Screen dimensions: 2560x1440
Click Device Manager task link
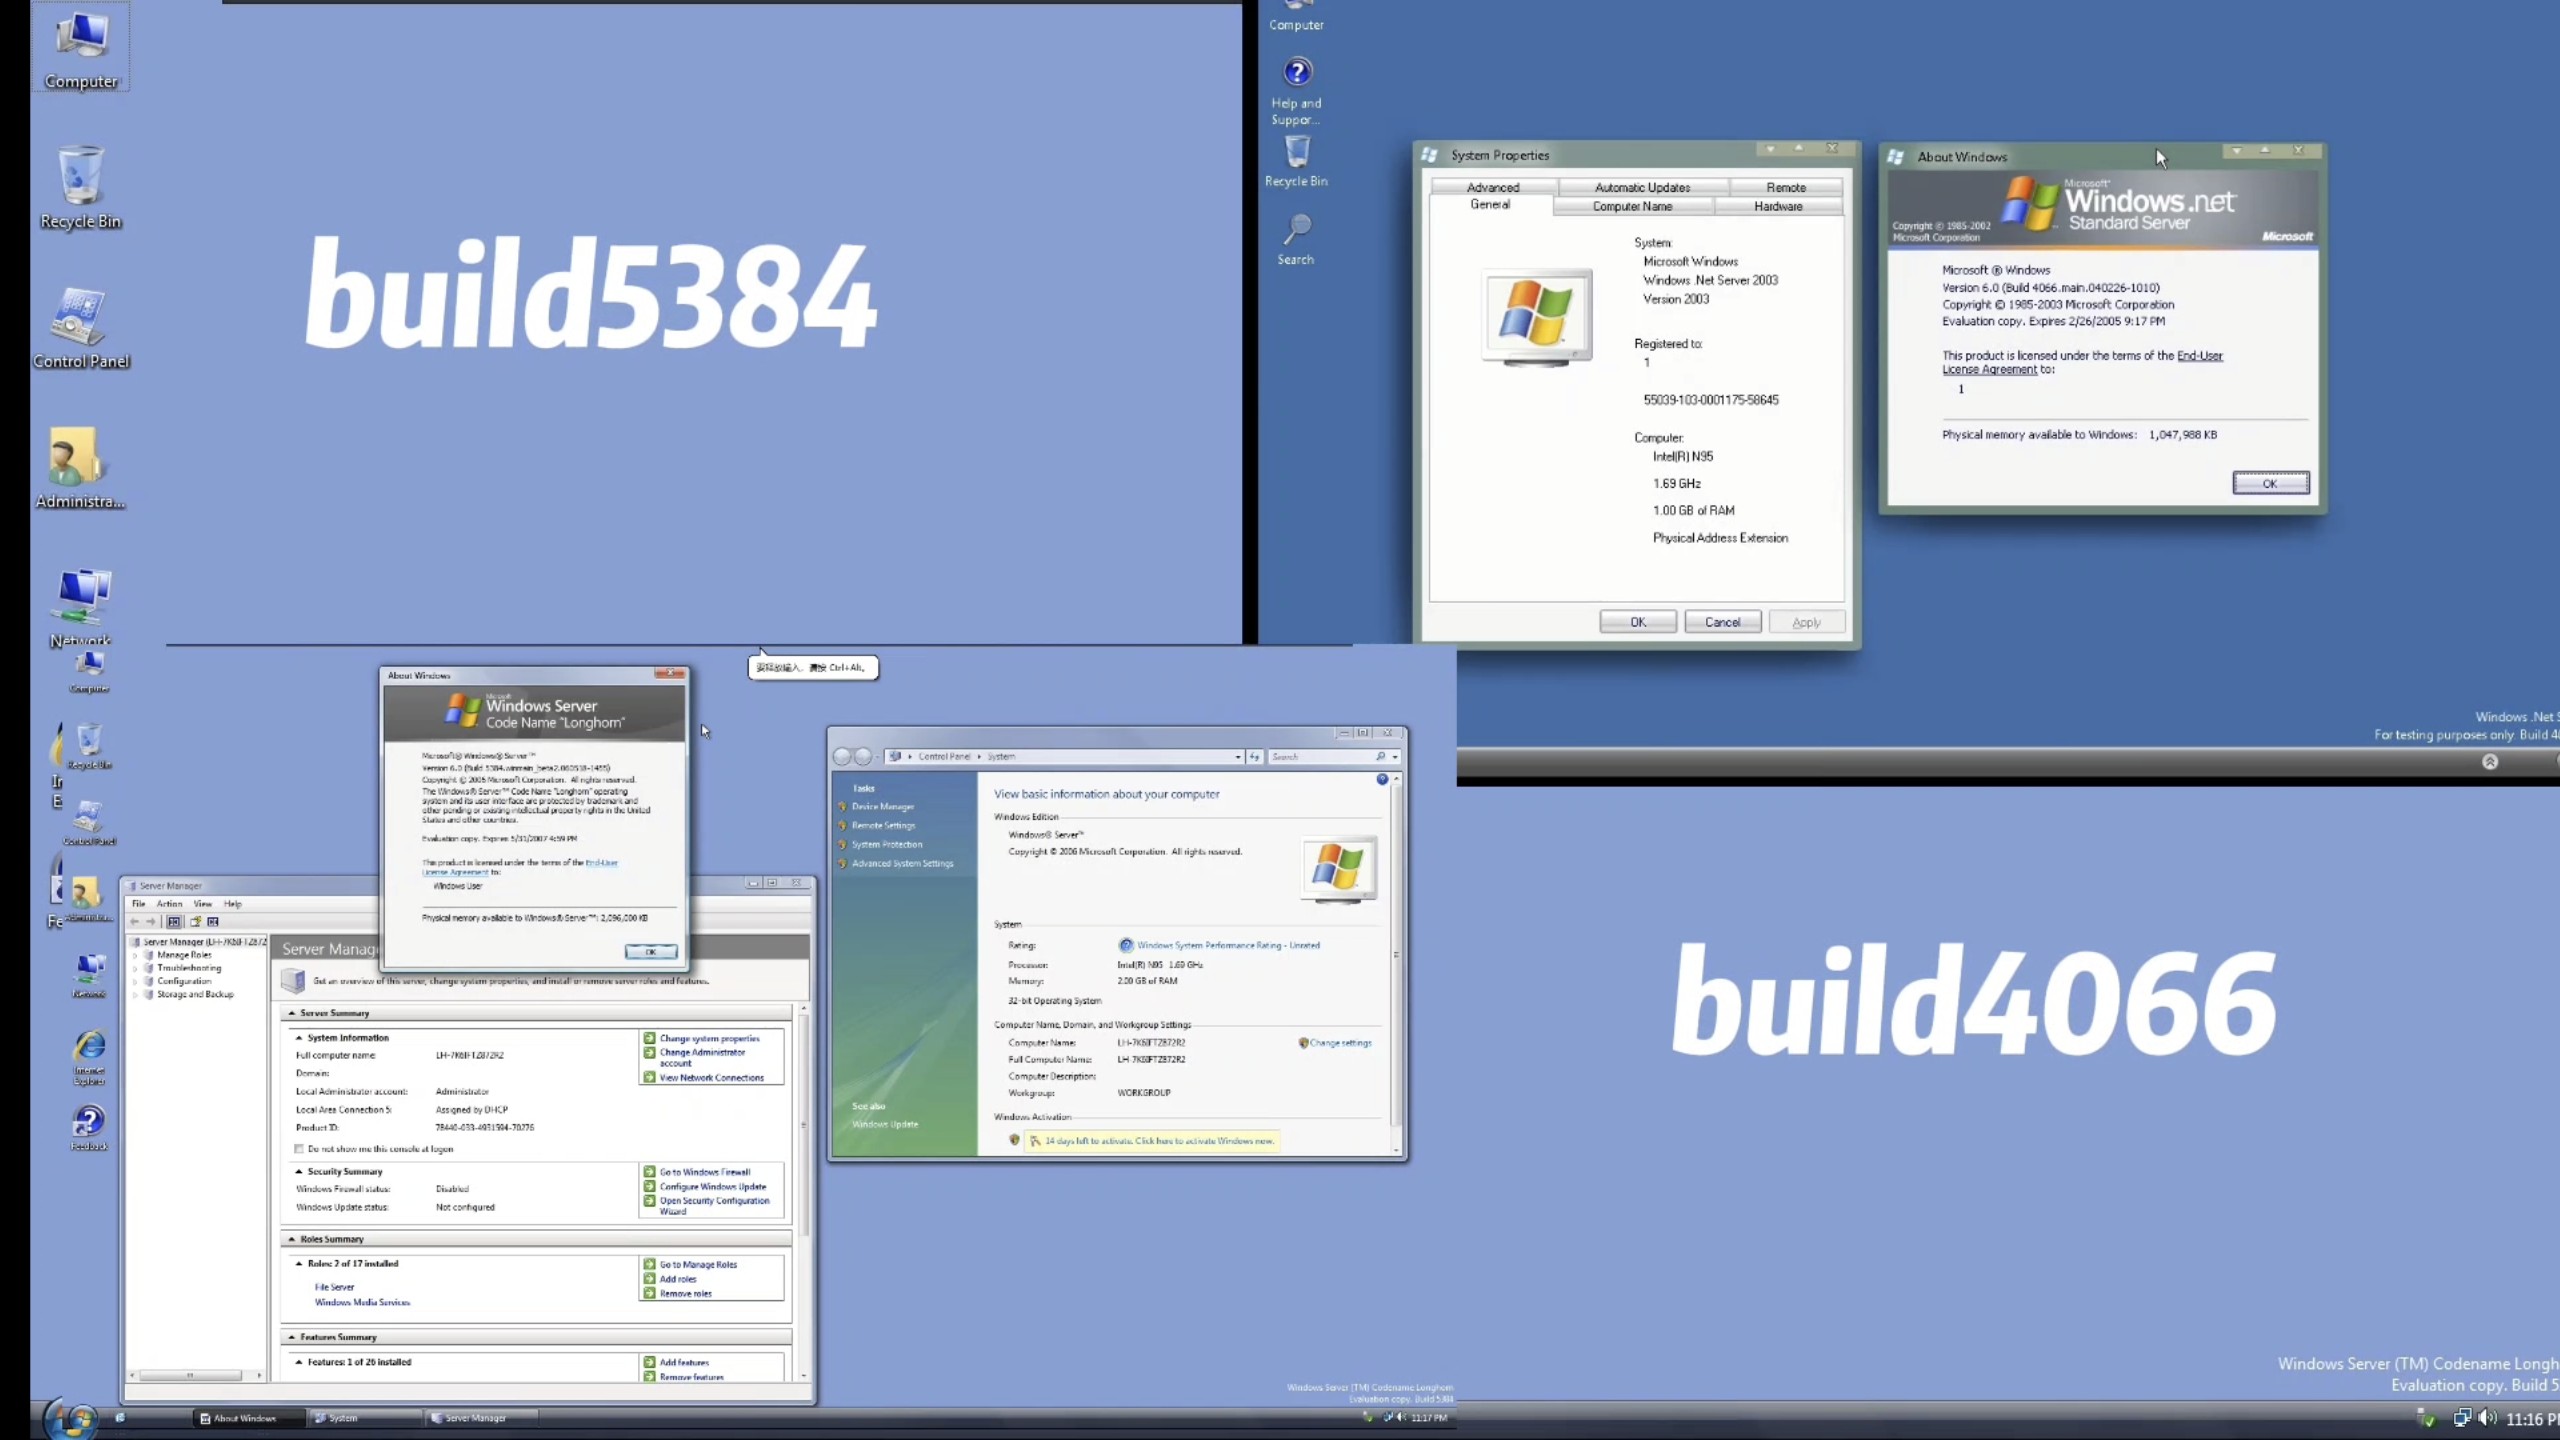click(x=882, y=807)
